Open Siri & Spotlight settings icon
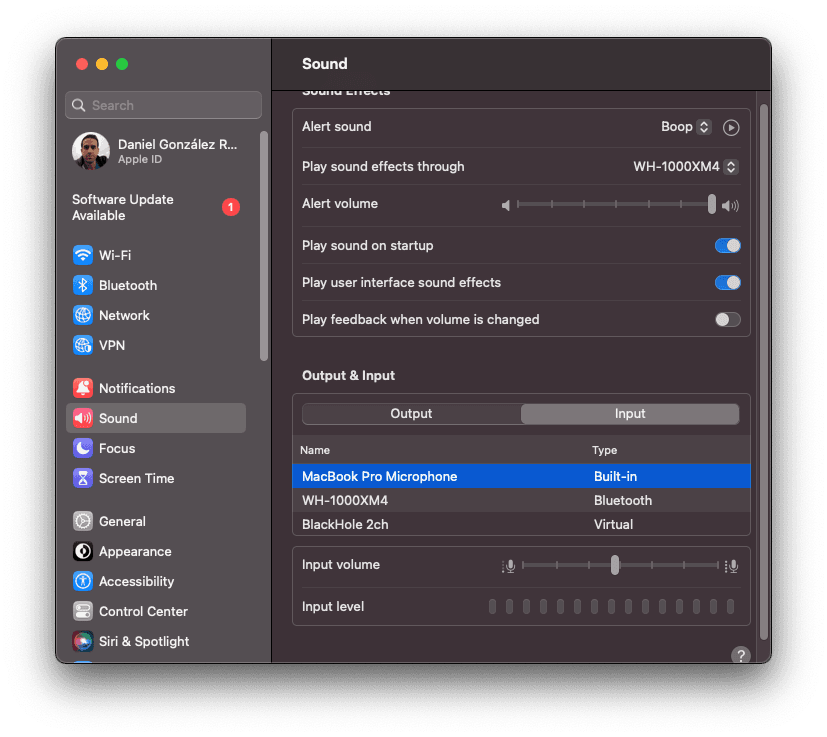 pyautogui.click(x=85, y=641)
